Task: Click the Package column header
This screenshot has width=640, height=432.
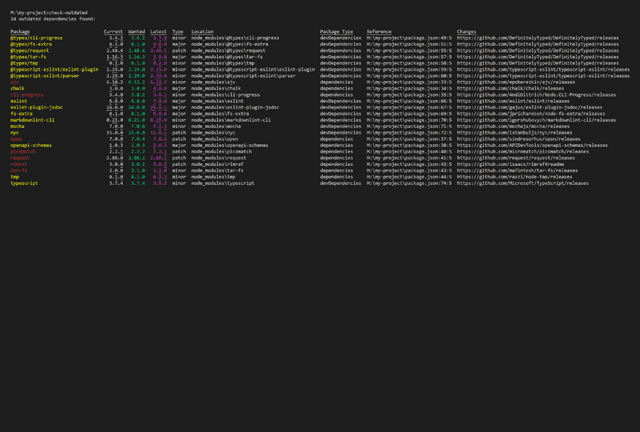Action: (20, 31)
